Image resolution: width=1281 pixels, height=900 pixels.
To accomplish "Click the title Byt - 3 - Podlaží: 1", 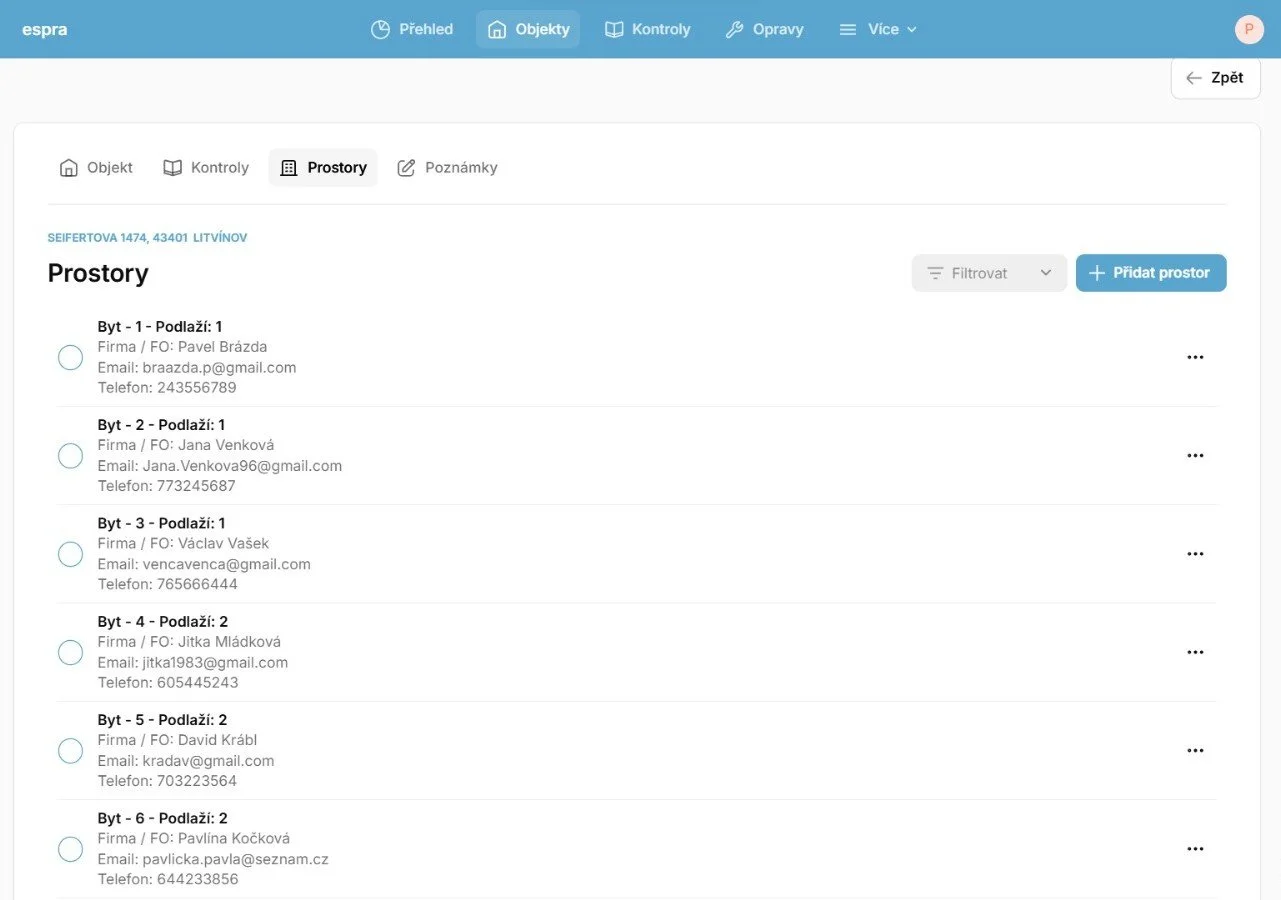I will click(161, 523).
